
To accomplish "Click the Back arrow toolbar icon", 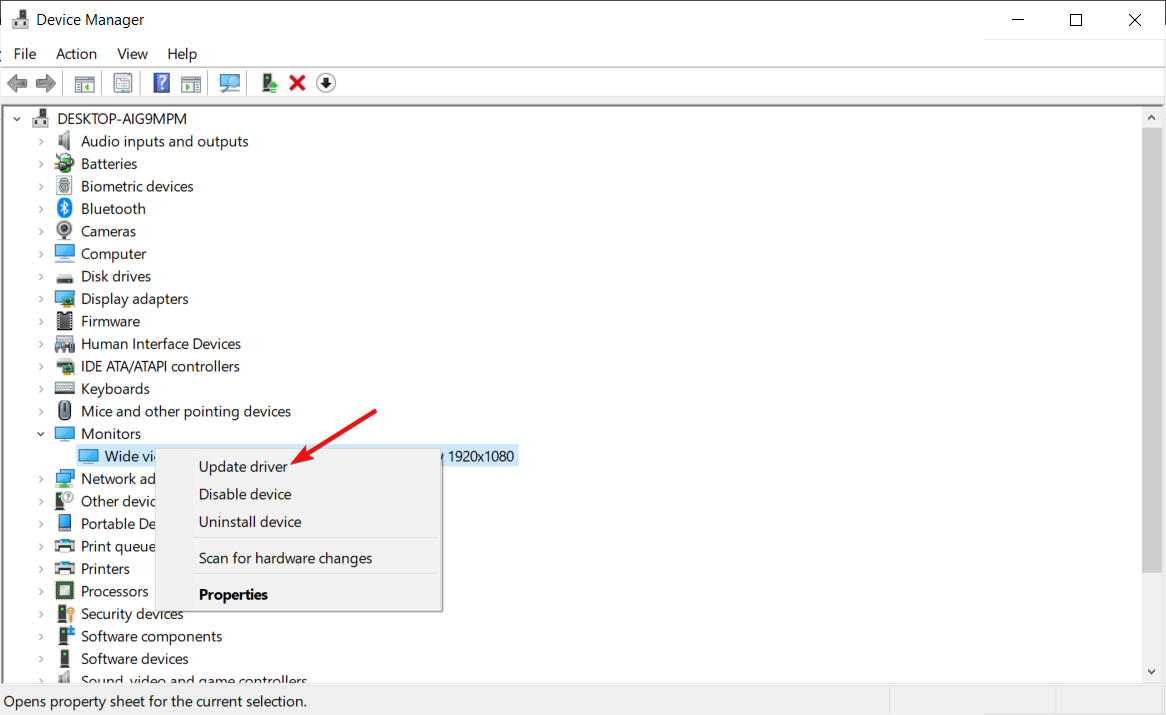I will [x=17, y=83].
